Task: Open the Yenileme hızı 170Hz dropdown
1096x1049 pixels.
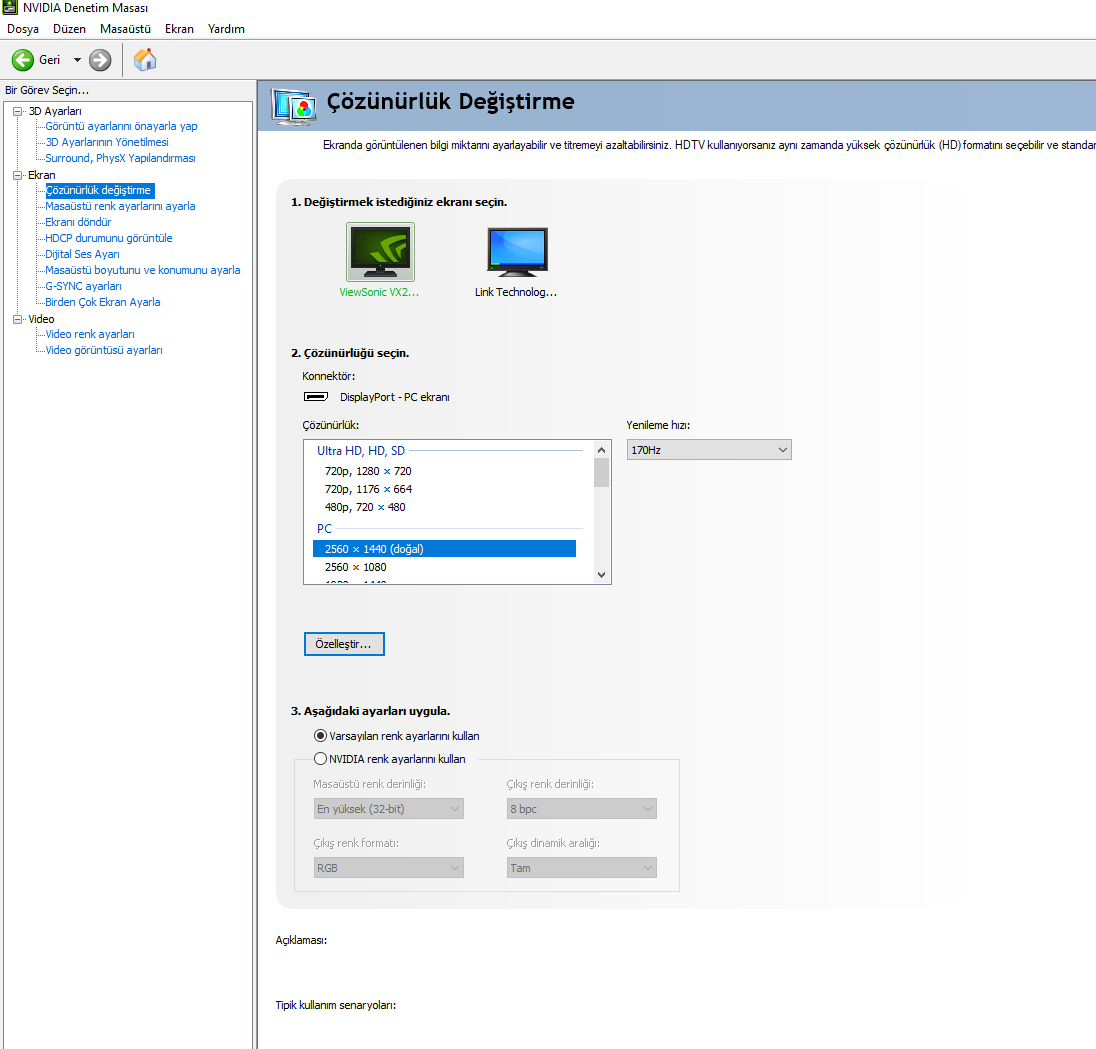Action: point(708,450)
